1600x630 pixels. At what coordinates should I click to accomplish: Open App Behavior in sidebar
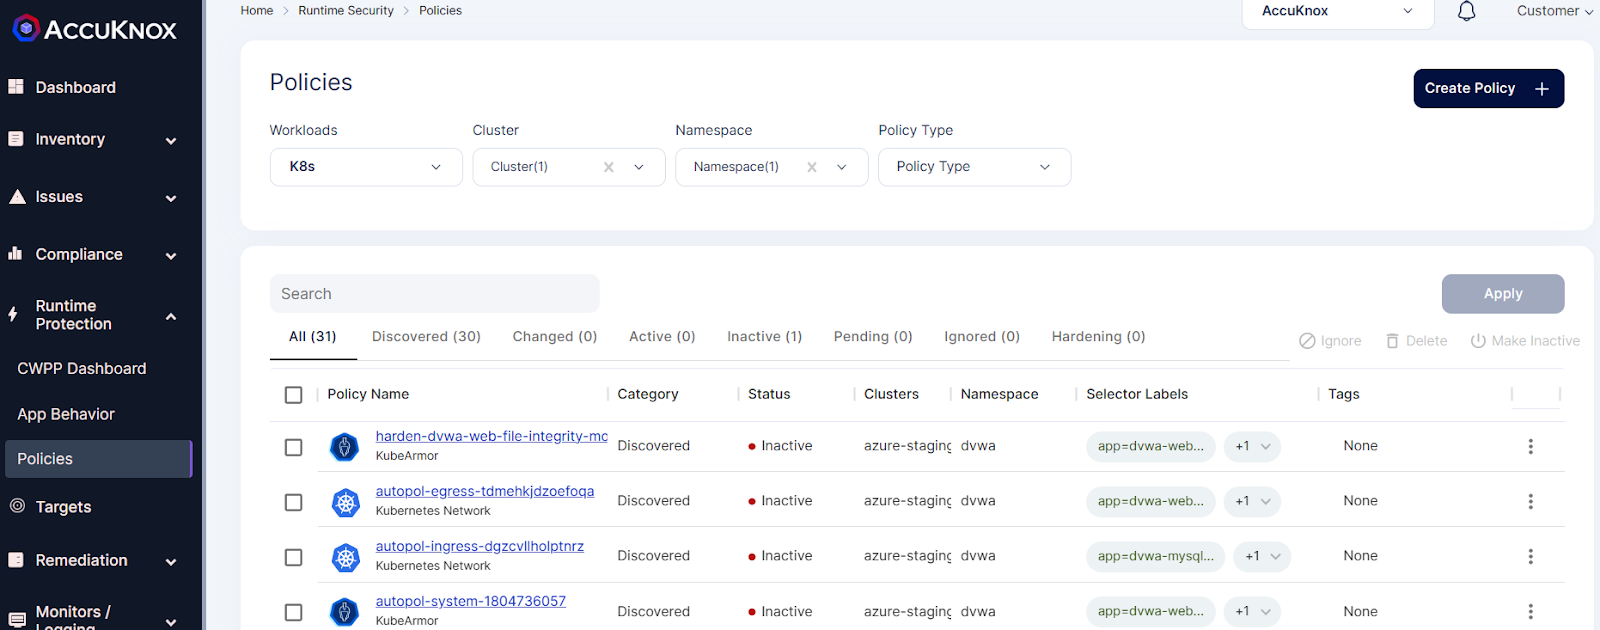pyautogui.click(x=66, y=414)
